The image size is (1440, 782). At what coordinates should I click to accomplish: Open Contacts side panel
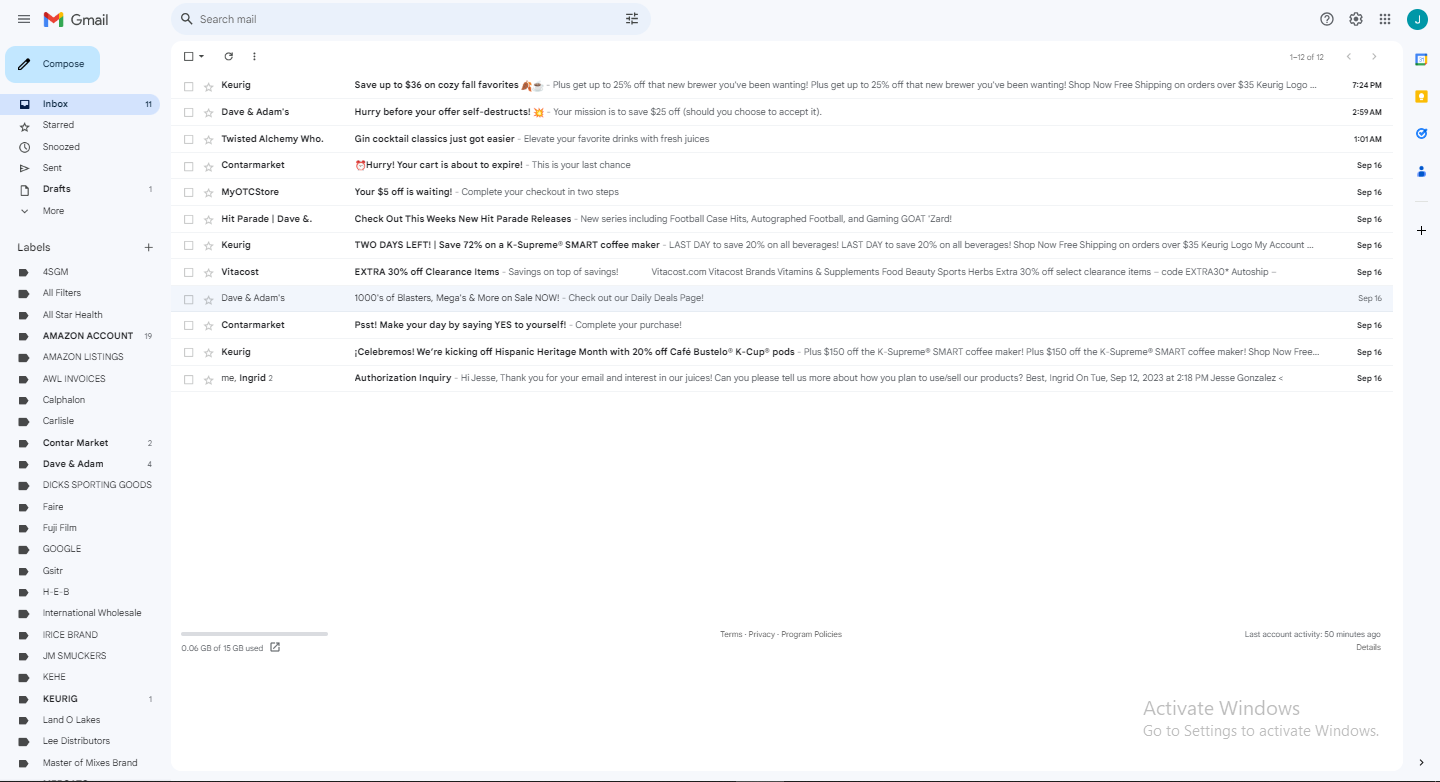click(x=1421, y=171)
